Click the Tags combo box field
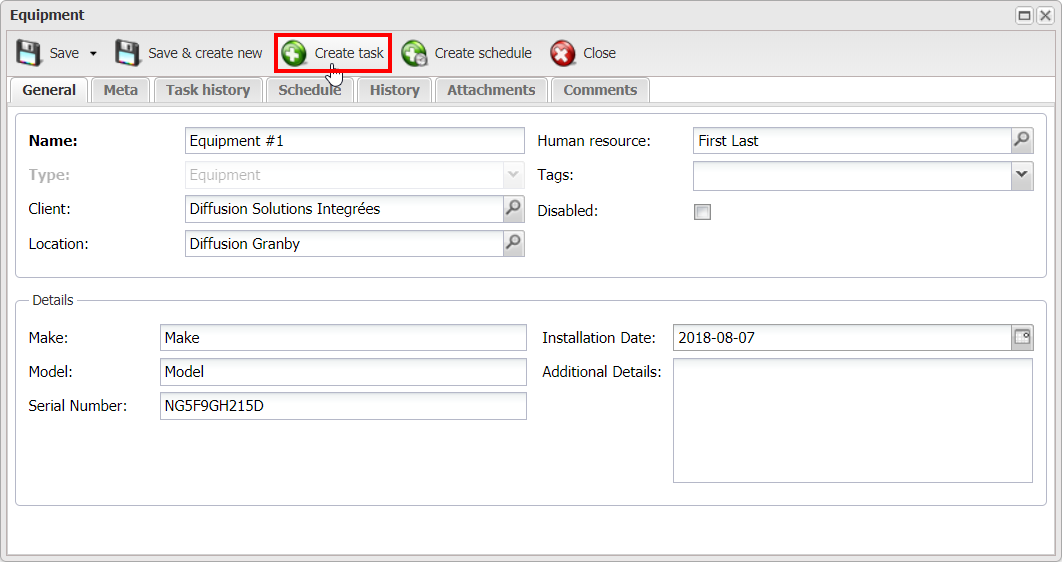The height and width of the screenshot is (562, 1062). coord(852,176)
